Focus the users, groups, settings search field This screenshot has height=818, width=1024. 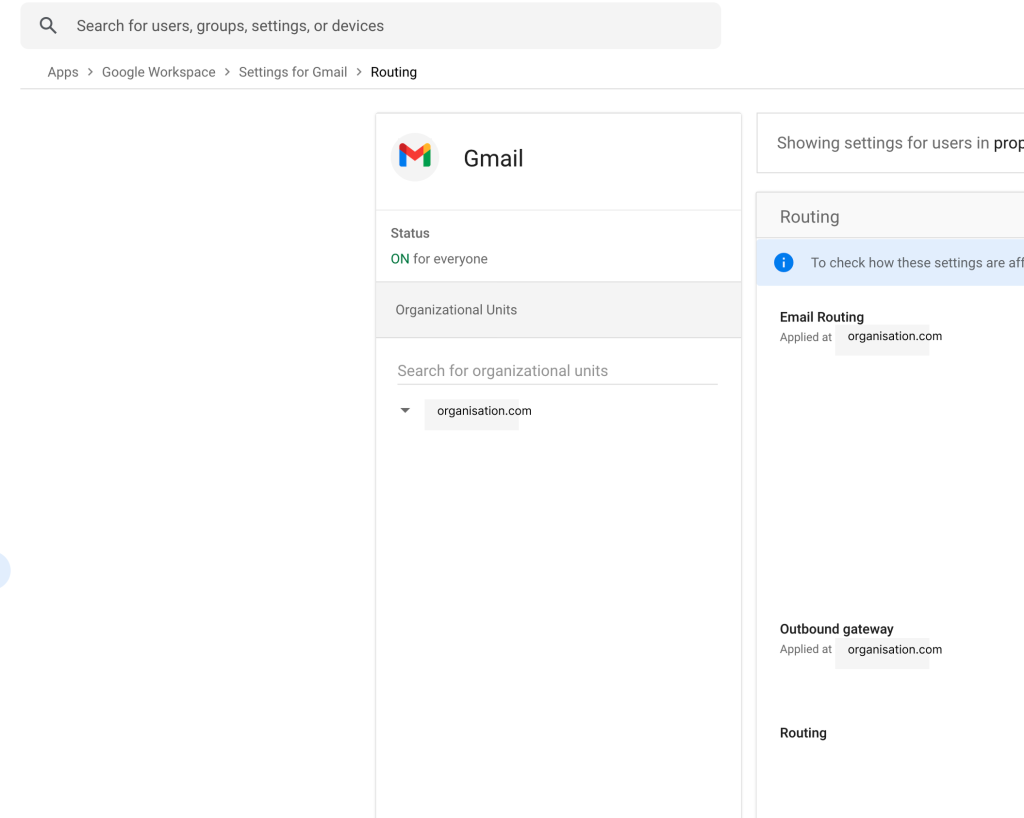370,25
